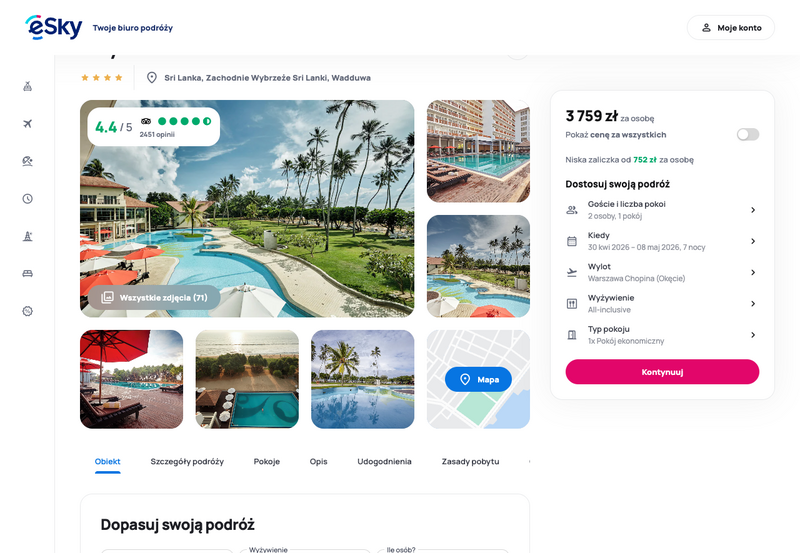The height and width of the screenshot is (553, 800).
Task: Expand the Kiedy dates chevron
Action: coord(753,241)
